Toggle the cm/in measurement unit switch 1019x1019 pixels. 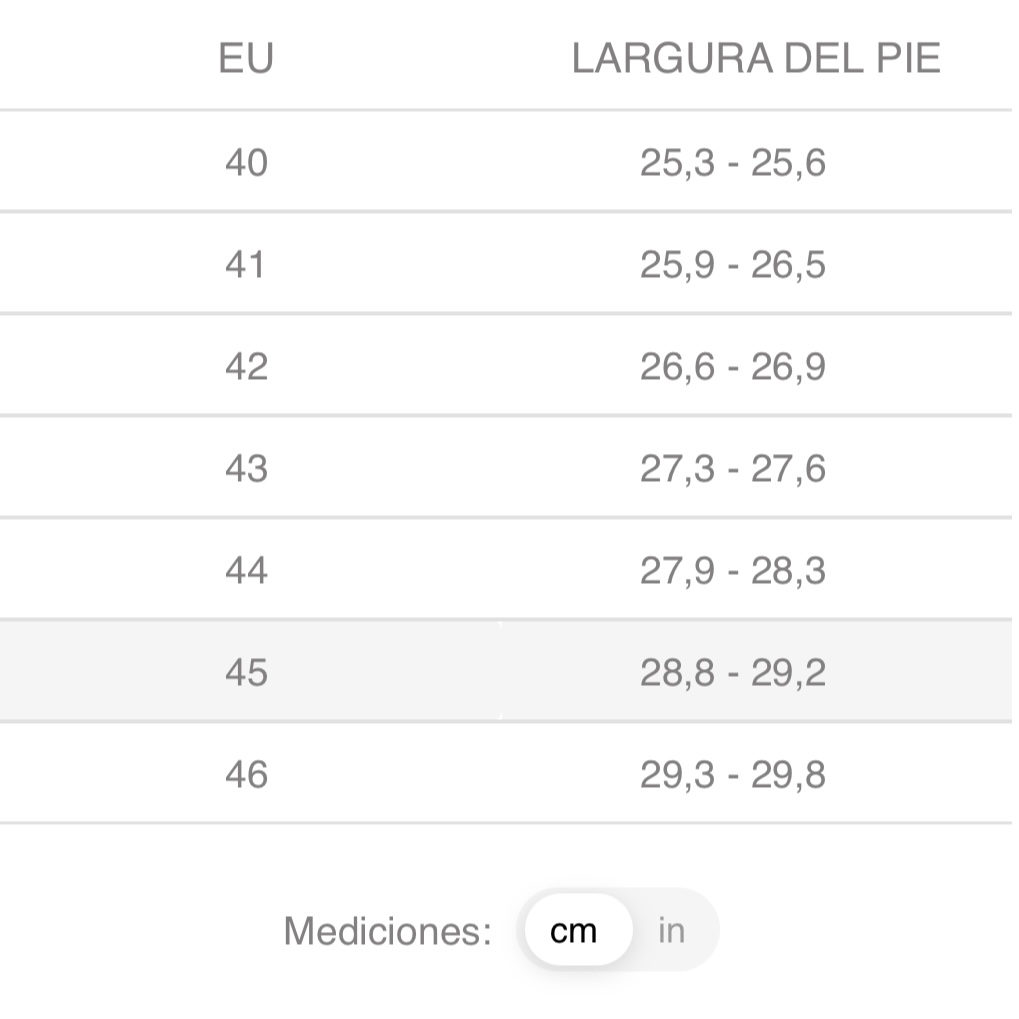pyautogui.click(x=619, y=930)
